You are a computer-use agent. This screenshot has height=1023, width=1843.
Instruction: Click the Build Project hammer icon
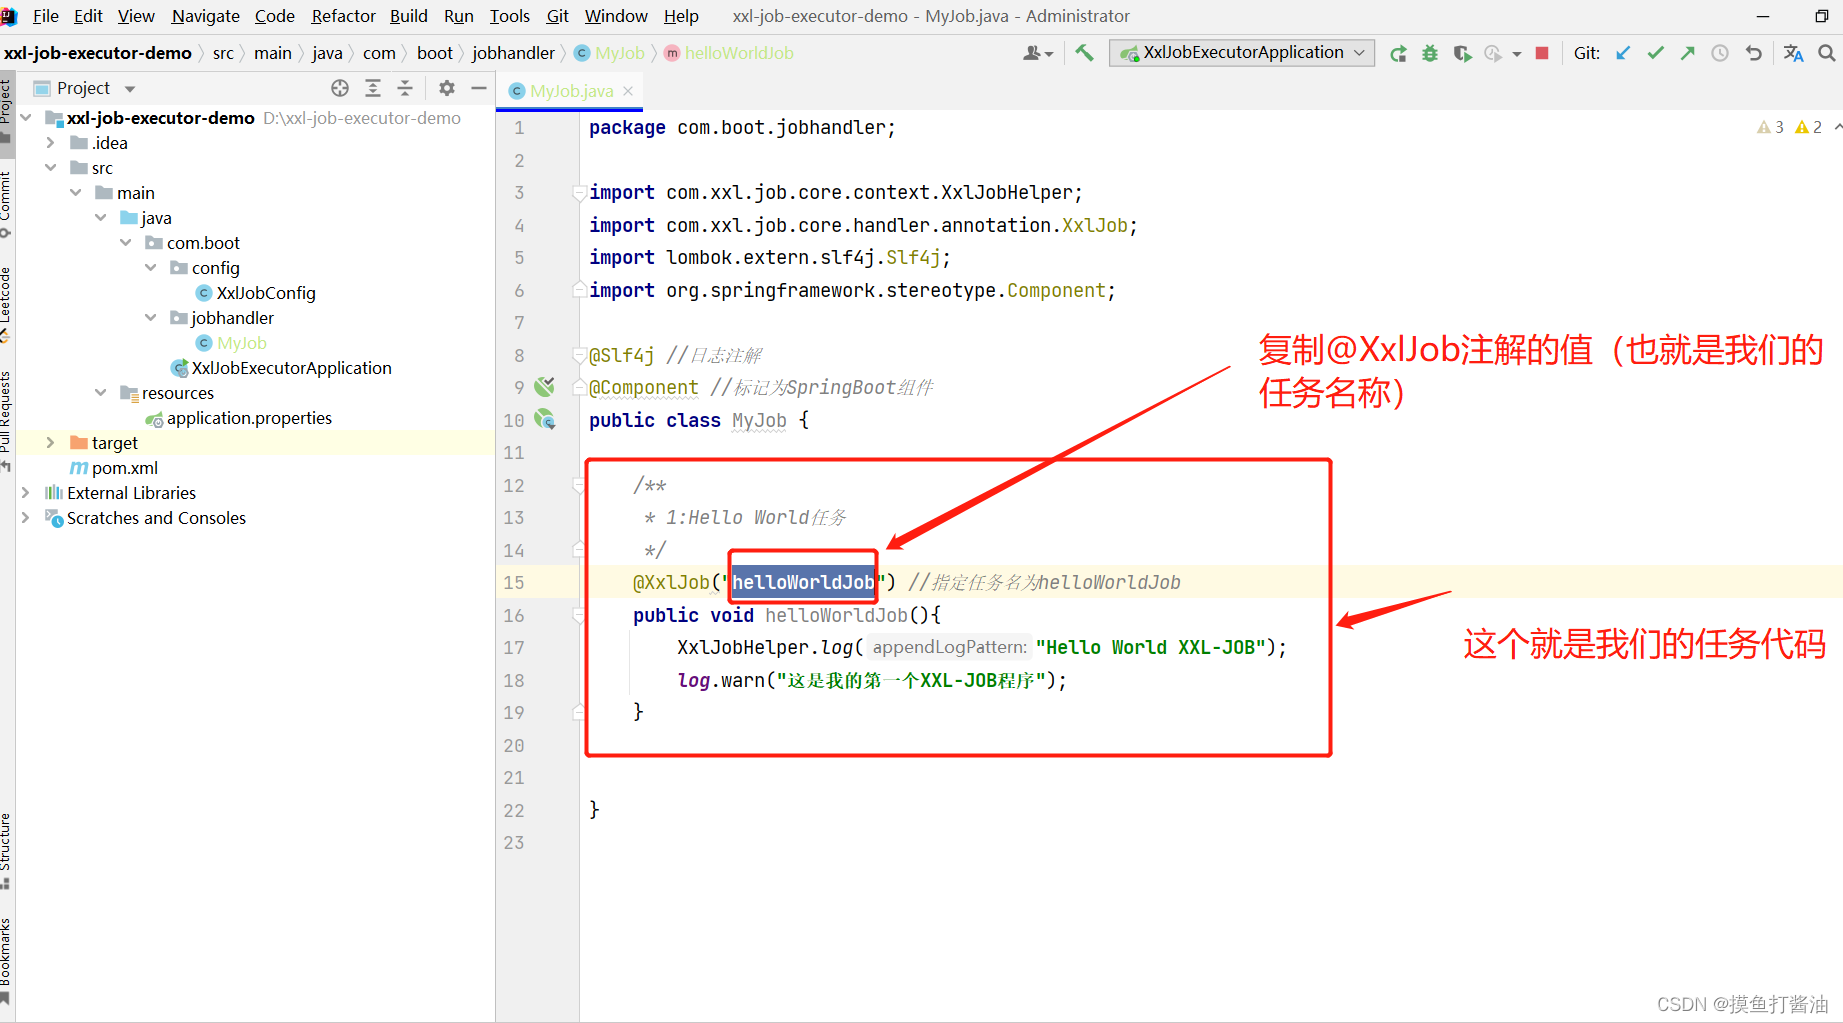tap(1084, 53)
